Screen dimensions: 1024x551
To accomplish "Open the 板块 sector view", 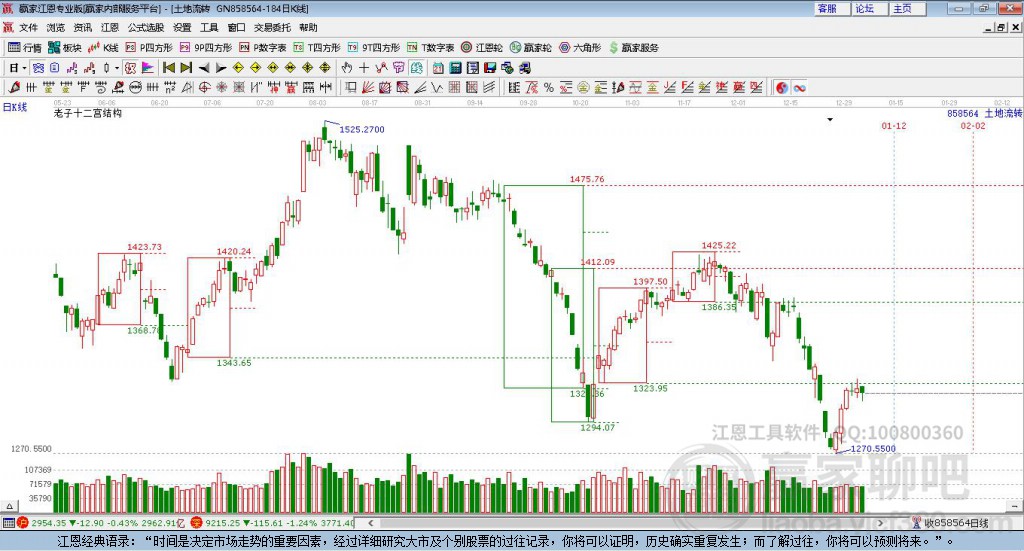I will coord(64,48).
